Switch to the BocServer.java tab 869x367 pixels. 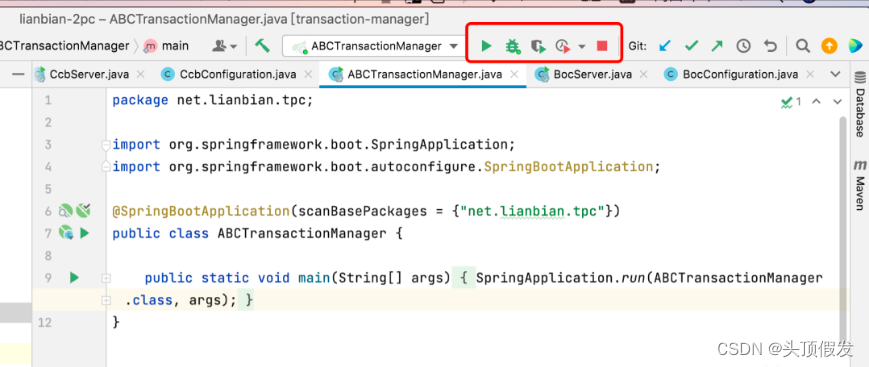pyautogui.click(x=592, y=74)
